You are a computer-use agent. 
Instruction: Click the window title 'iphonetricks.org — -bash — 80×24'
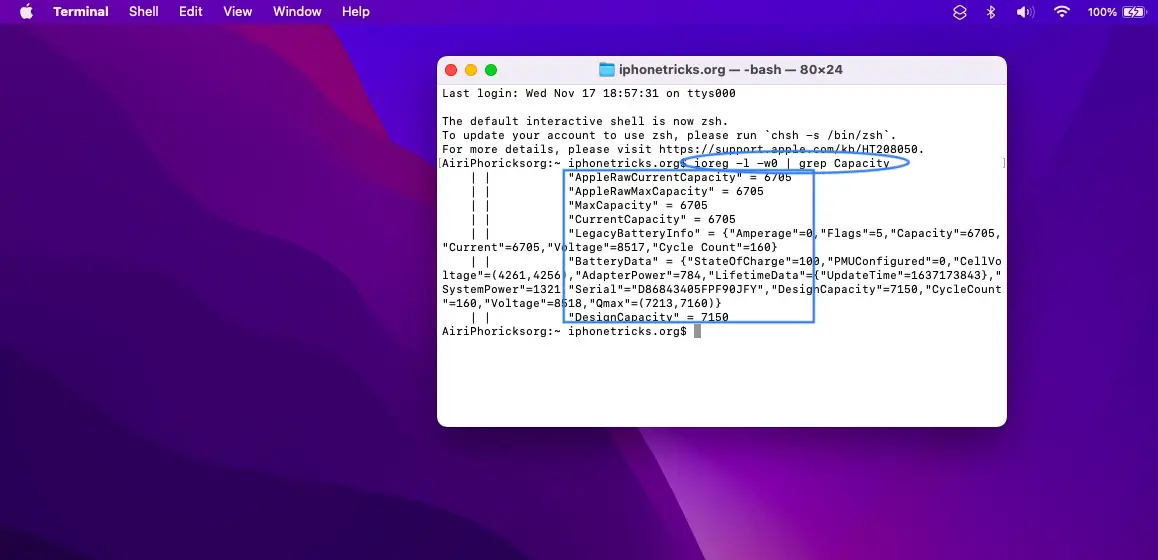pyautogui.click(x=730, y=70)
